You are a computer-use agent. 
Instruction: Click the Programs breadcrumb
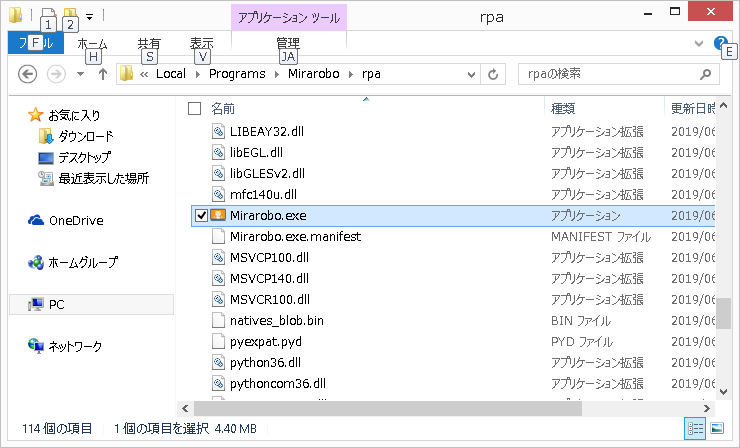[237, 74]
